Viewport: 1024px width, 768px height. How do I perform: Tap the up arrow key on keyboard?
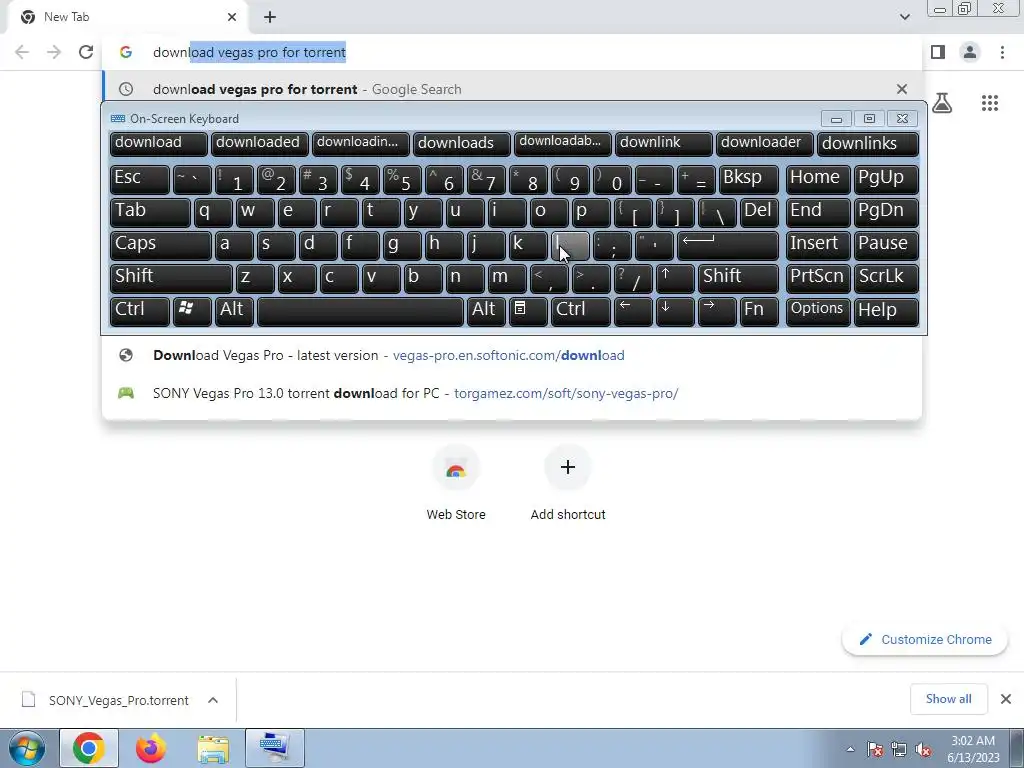click(x=675, y=278)
